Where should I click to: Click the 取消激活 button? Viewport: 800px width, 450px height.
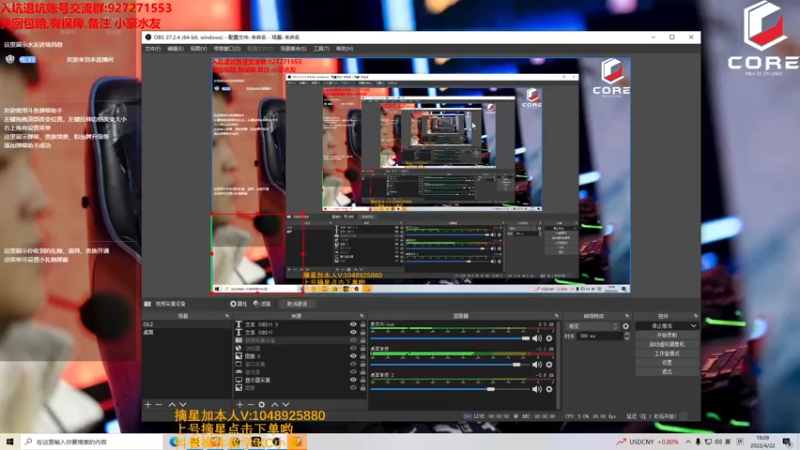[297, 304]
